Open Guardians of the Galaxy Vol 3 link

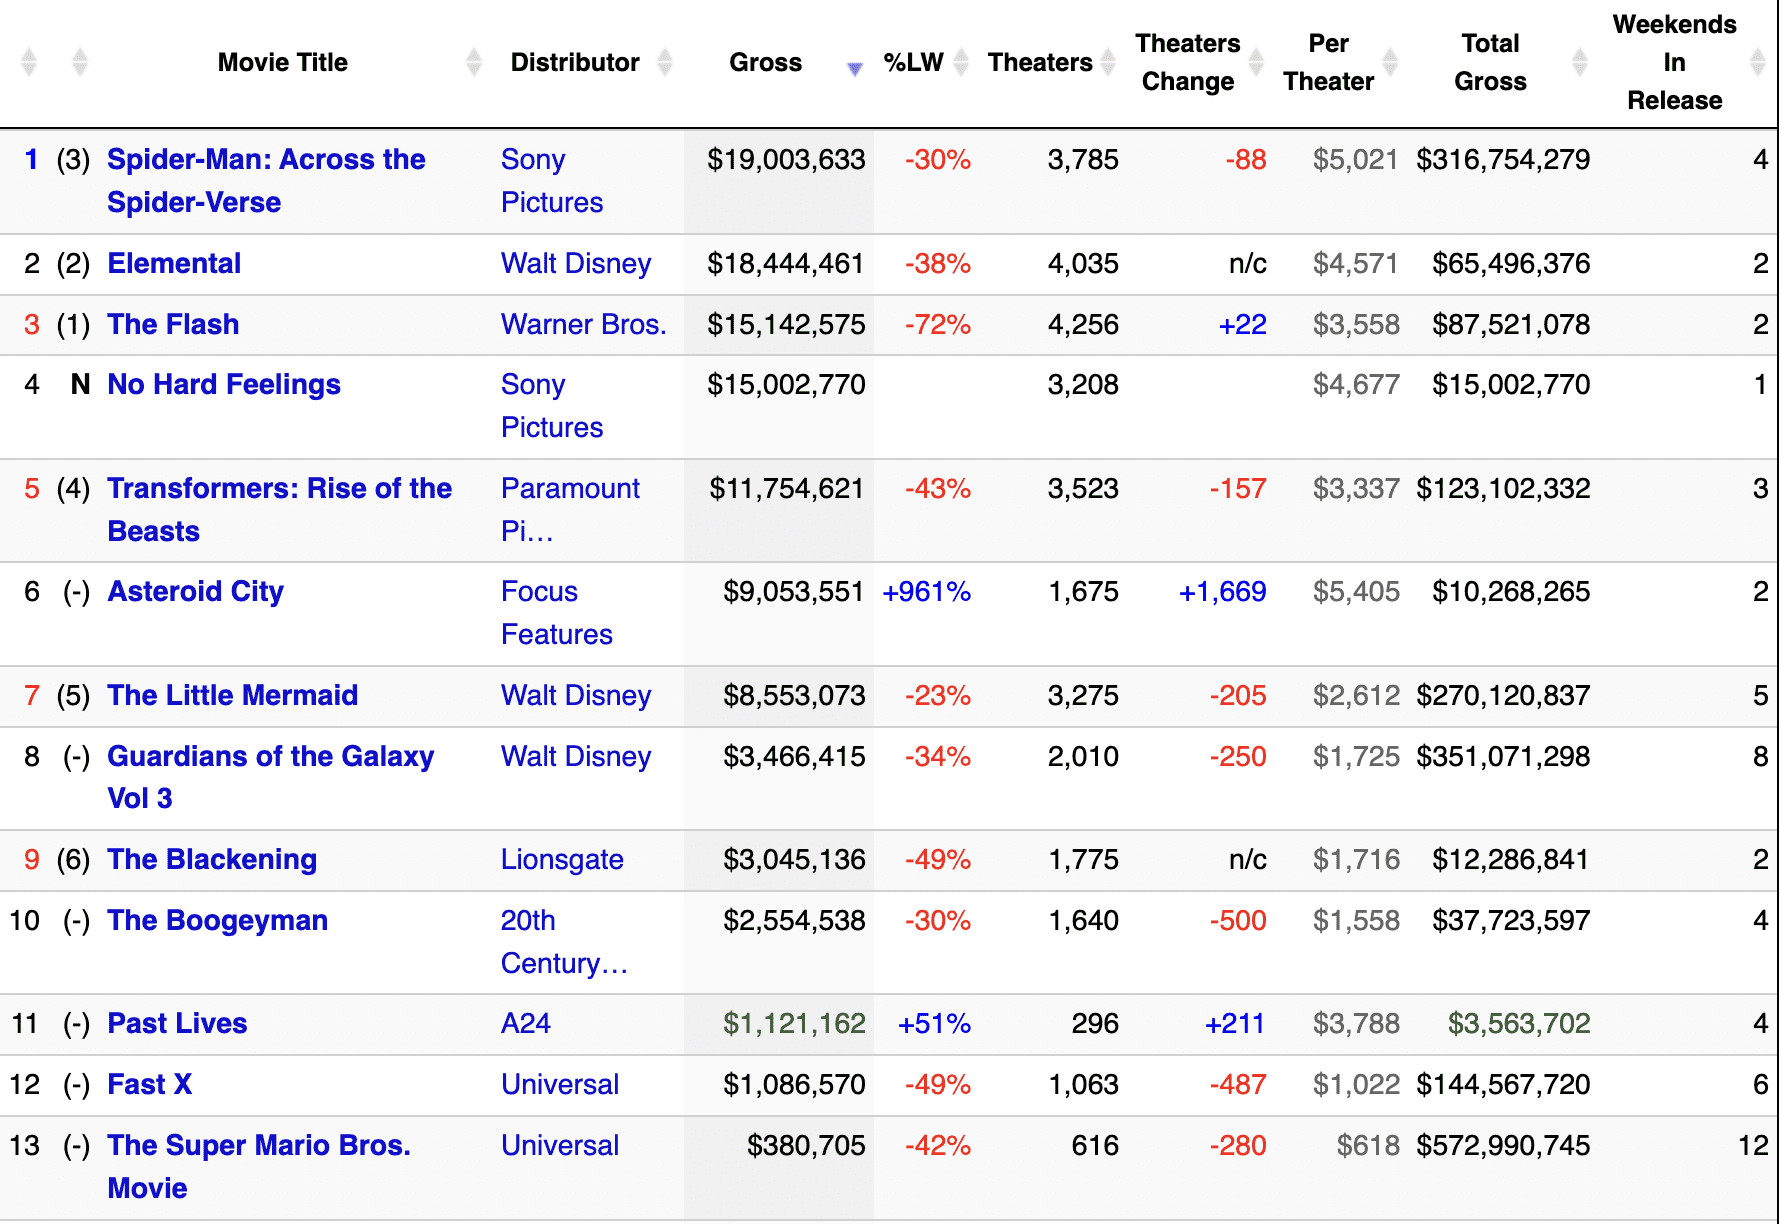[270, 777]
